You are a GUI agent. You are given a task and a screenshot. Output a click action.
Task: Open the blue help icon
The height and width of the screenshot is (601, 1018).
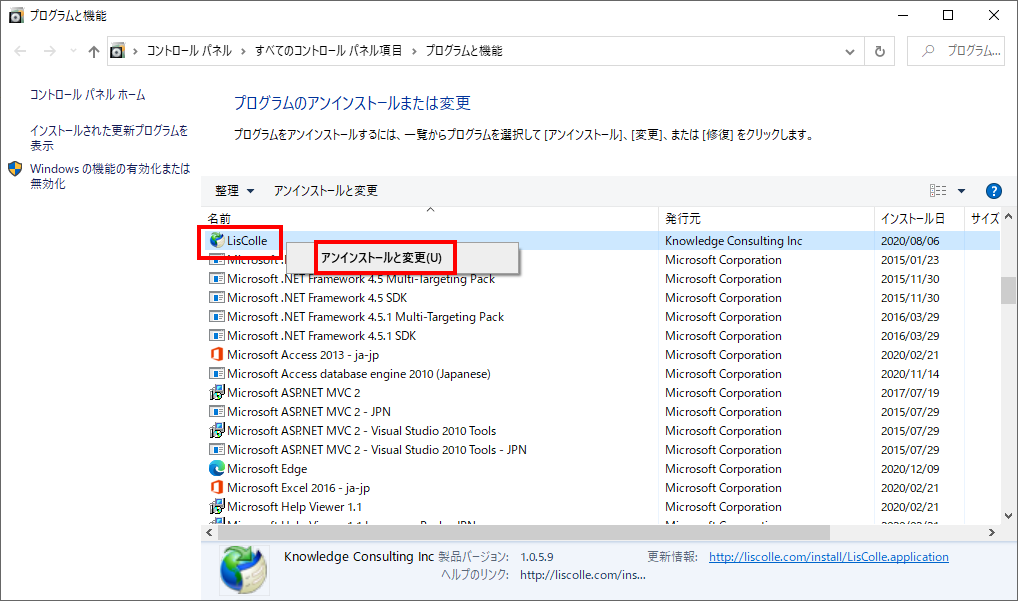pos(993,191)
